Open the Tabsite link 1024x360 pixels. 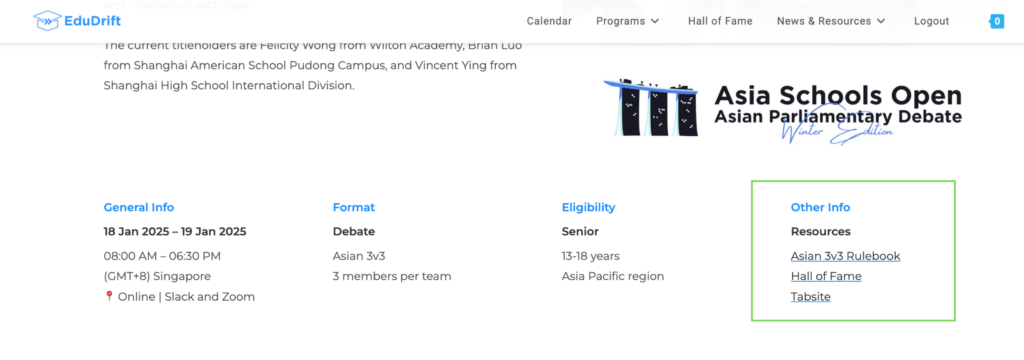click(x=810, y=297)
